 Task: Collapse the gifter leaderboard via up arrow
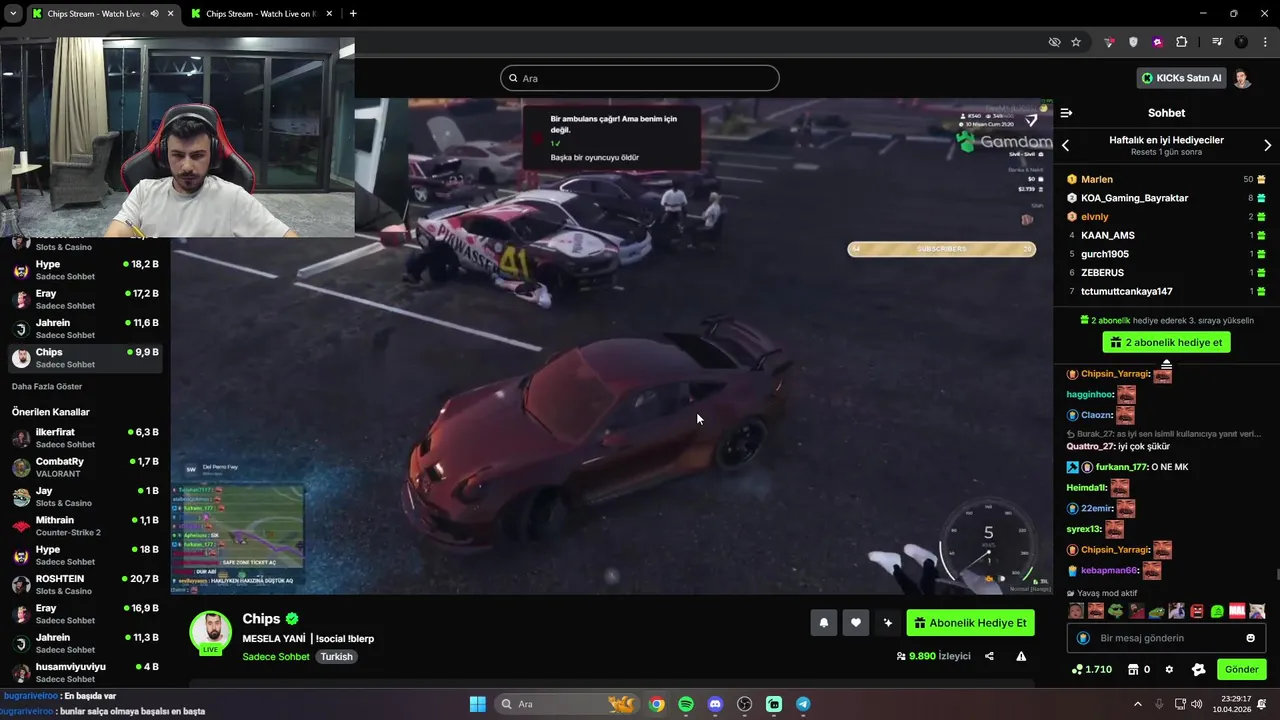pyautogui.click(x=1166, y=365)
